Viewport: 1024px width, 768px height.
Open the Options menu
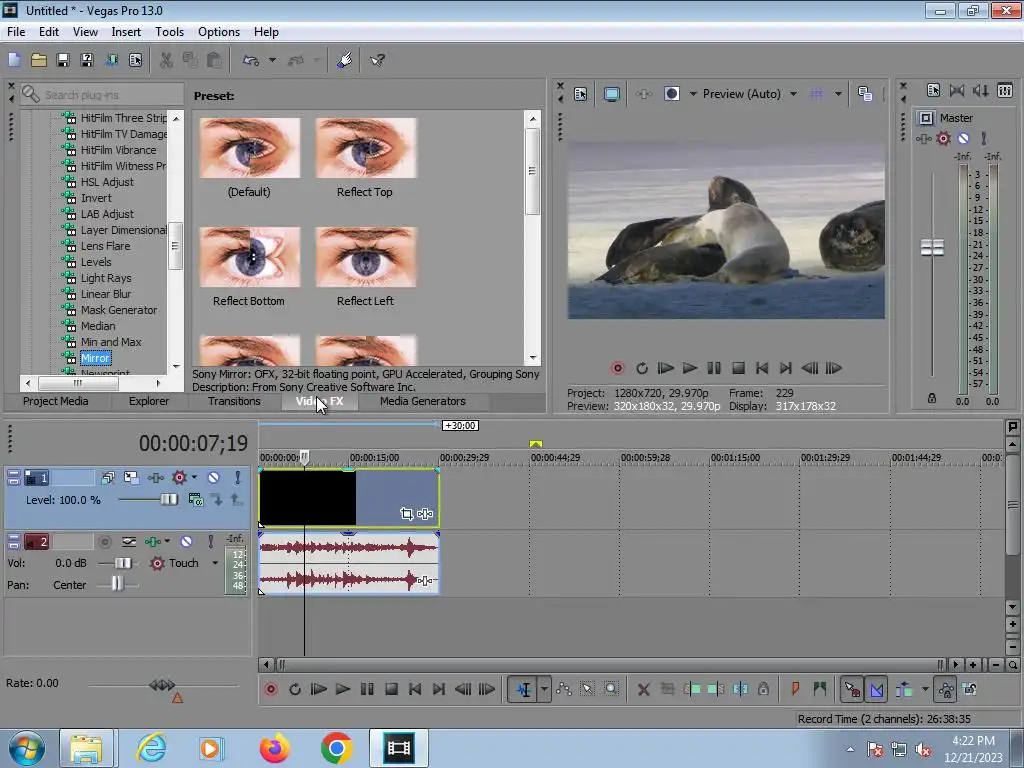219,31
